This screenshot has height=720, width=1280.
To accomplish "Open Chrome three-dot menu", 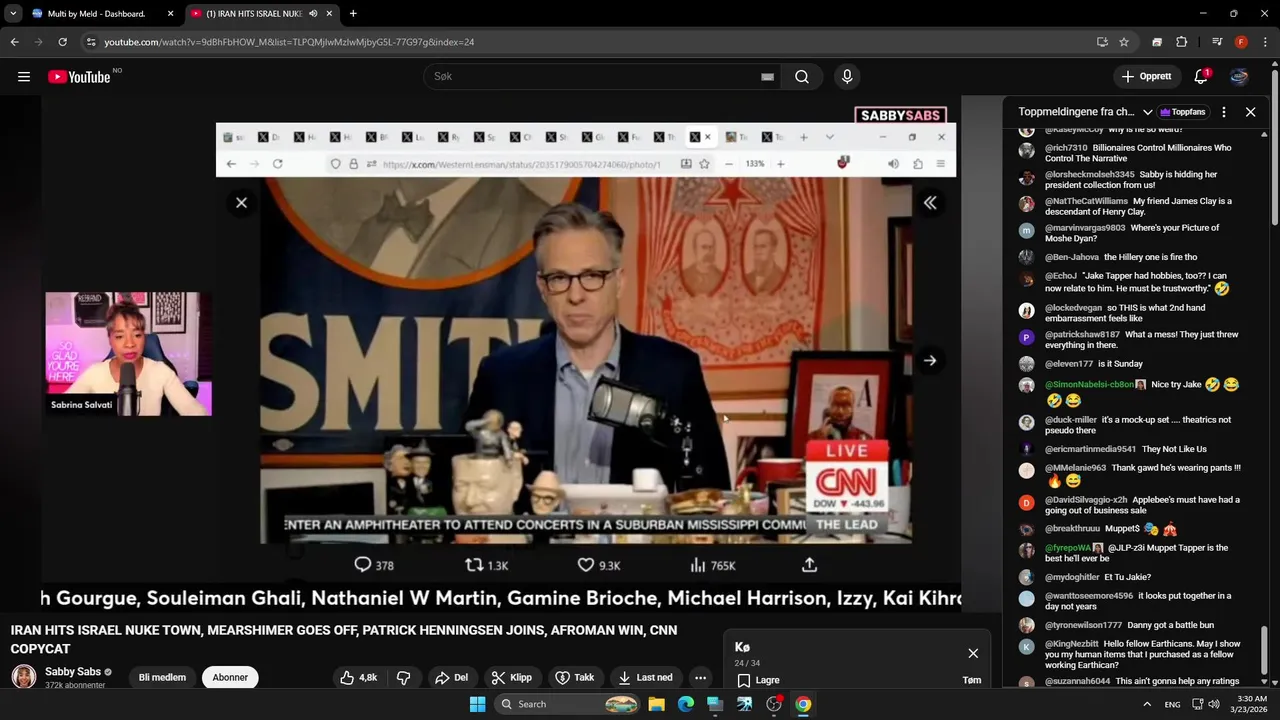I will (x=1265, y=42).
